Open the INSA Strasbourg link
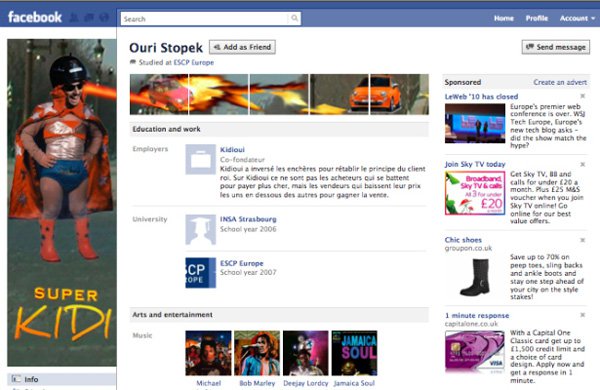This screenshot has height=390, width=600. [248, 219]
